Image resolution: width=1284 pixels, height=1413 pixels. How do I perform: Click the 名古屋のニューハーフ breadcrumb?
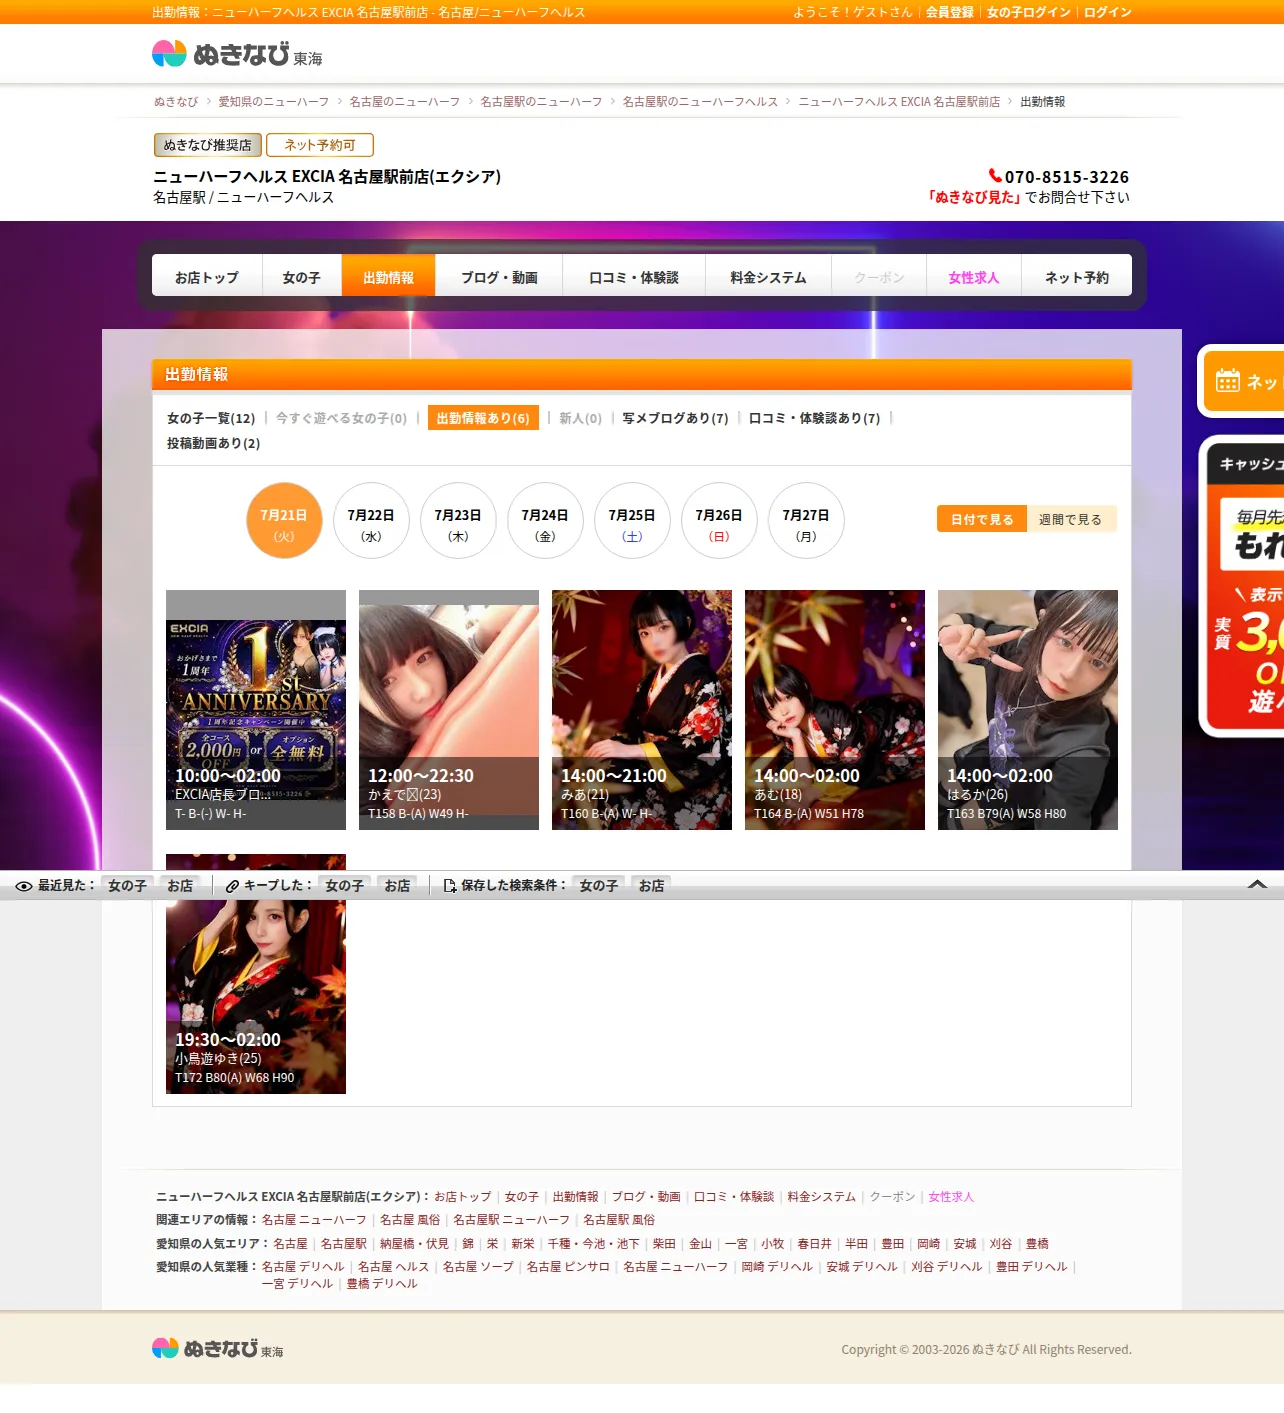[405, 102]
